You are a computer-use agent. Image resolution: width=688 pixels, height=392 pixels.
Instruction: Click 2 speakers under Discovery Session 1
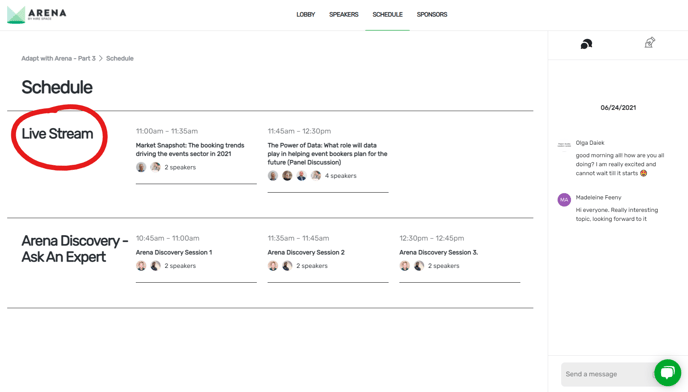tap(180, 266)
